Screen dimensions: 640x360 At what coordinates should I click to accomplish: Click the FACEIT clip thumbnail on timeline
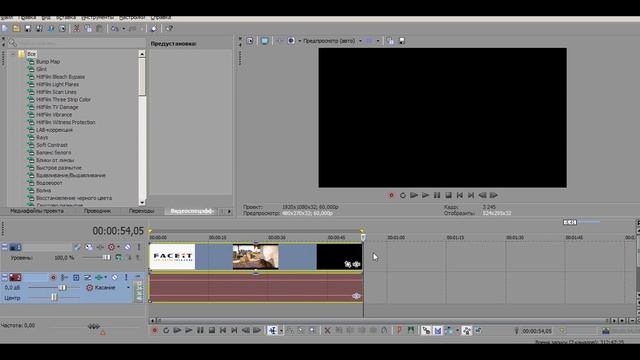point(172,257)
